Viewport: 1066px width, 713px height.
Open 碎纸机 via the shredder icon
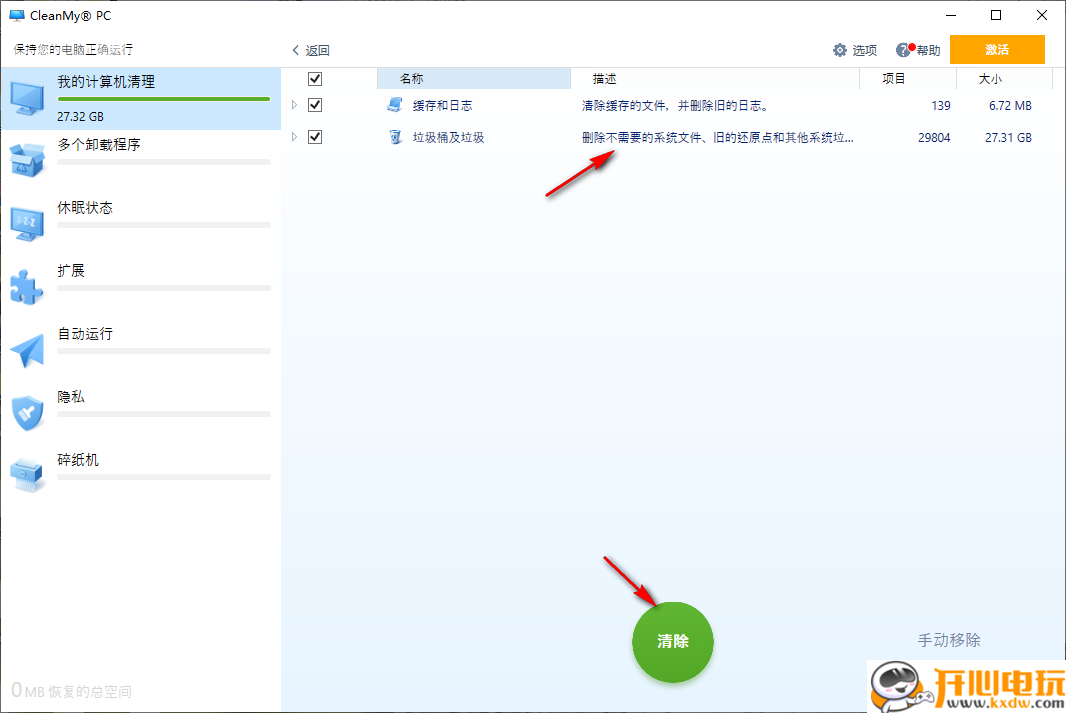coord(25,474)
